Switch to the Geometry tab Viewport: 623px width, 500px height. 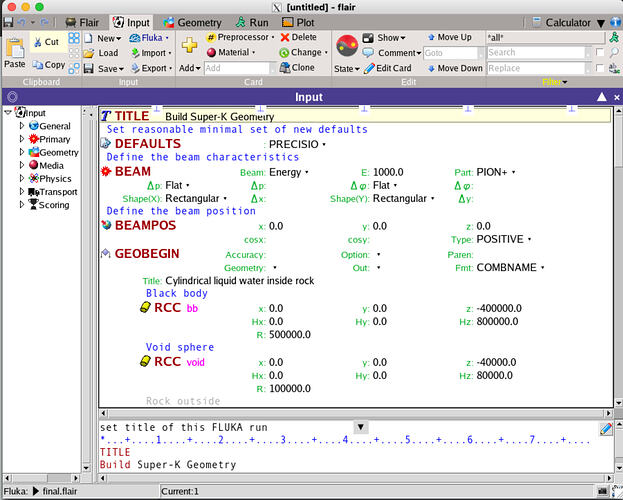click(192, 23)
